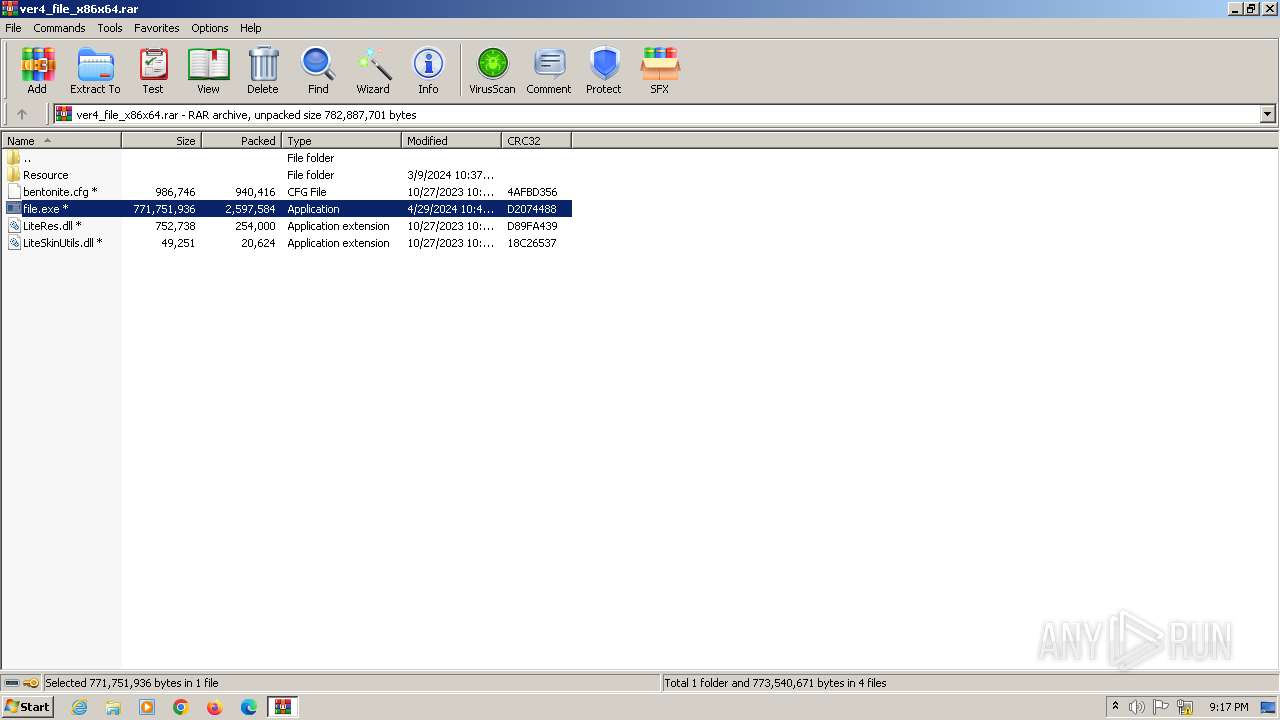Show hidden tray icons arrow
Viewport: 1280px width, 720px height.
click(1115, 707)
